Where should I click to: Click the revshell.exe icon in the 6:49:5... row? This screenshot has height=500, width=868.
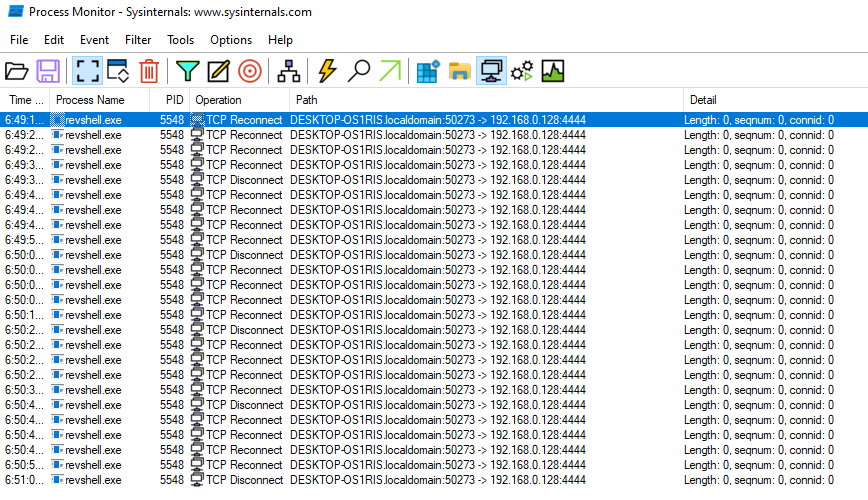pos(58,240)
